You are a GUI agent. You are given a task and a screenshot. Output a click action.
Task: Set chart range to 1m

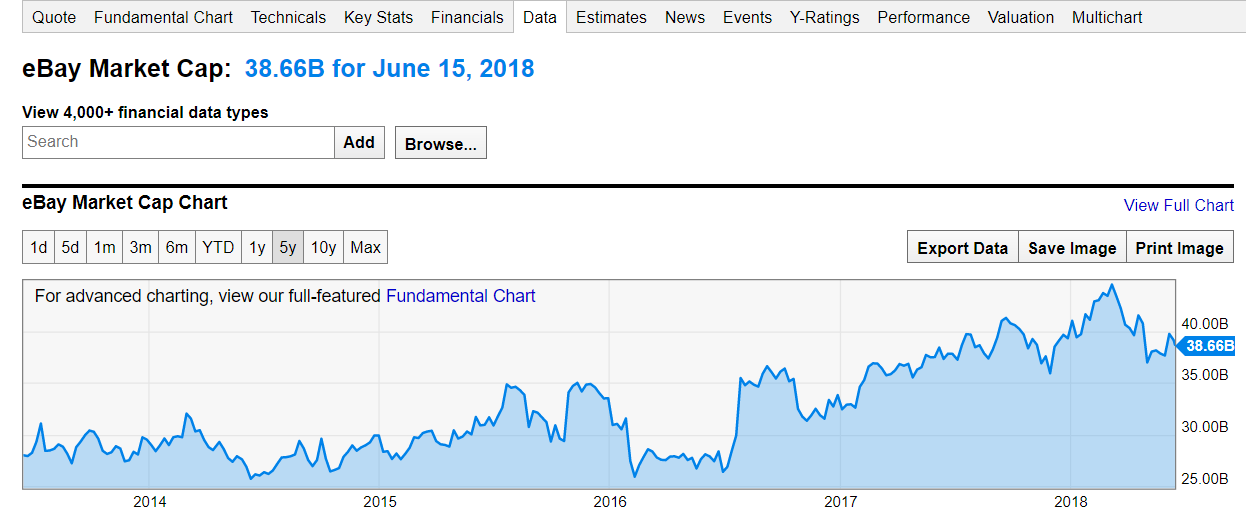[x=104, y=247]
